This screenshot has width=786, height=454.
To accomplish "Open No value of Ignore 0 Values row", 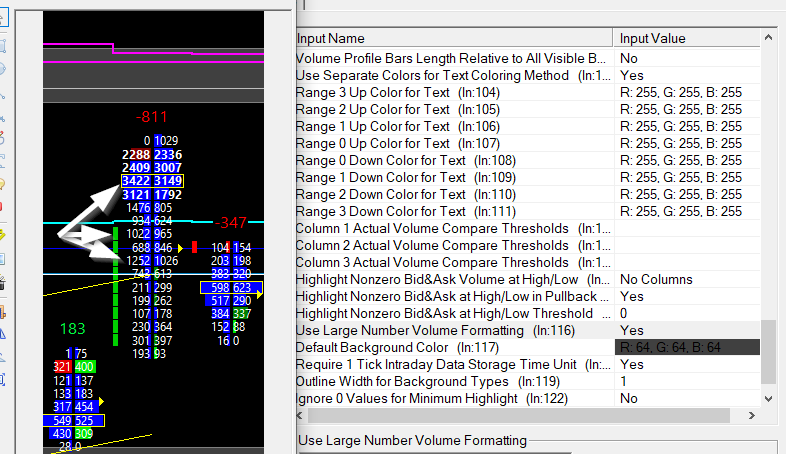I will coord(687,399).
